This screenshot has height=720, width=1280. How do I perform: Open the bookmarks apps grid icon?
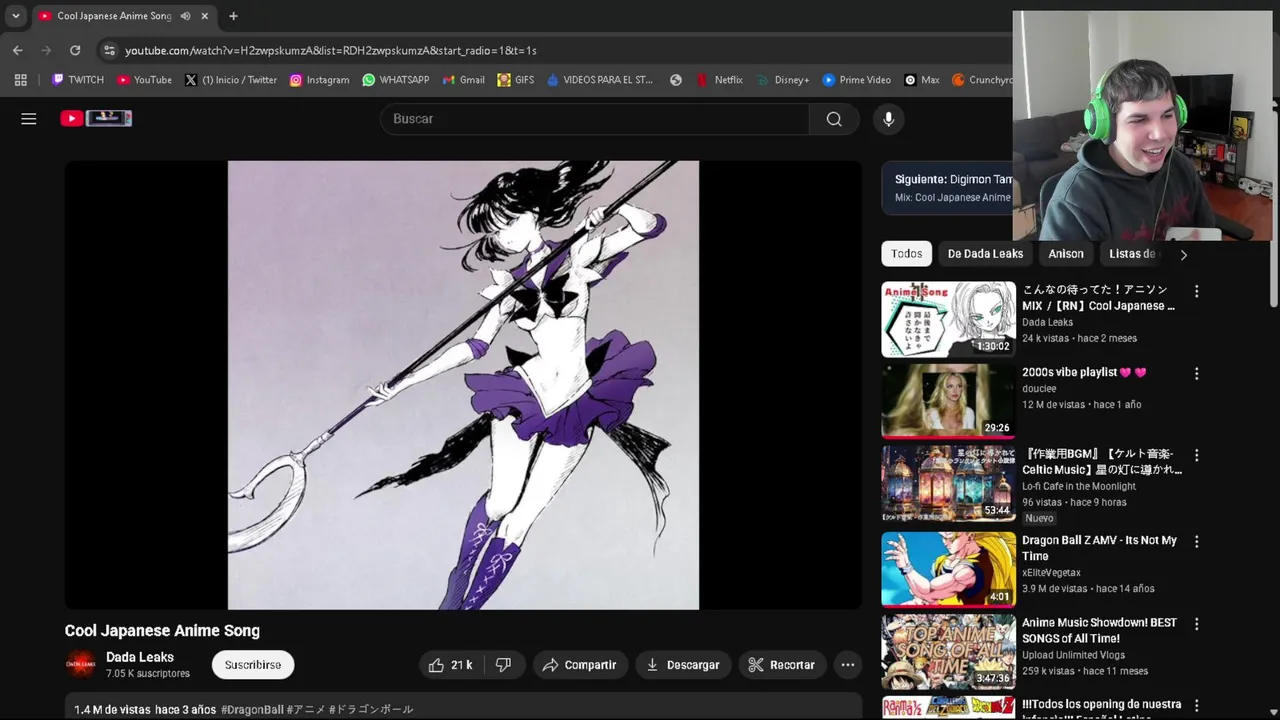click(x=20, y=80)
